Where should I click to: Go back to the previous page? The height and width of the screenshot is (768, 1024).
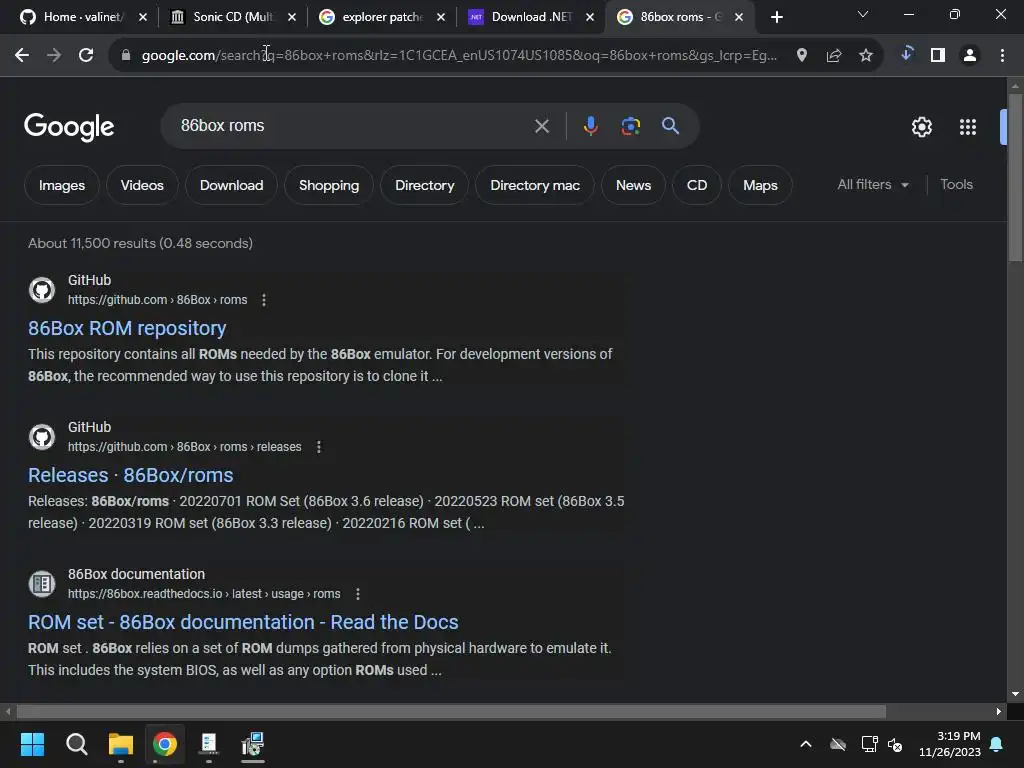[x=22, y=56]
